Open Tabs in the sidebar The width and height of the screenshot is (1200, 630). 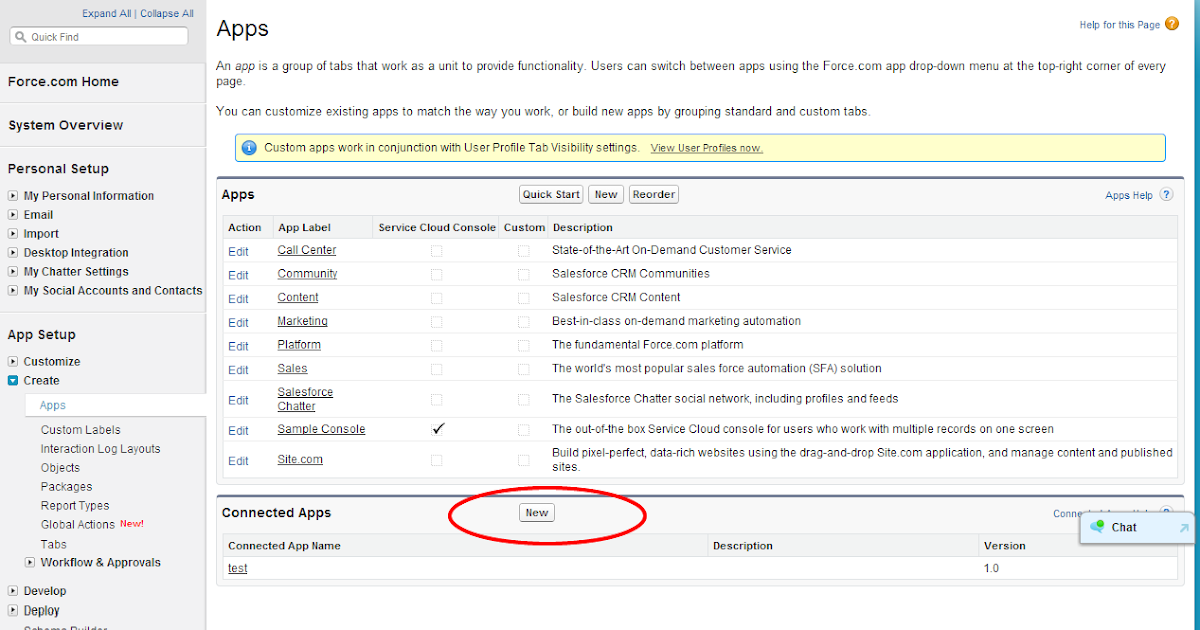pos(54,545)
